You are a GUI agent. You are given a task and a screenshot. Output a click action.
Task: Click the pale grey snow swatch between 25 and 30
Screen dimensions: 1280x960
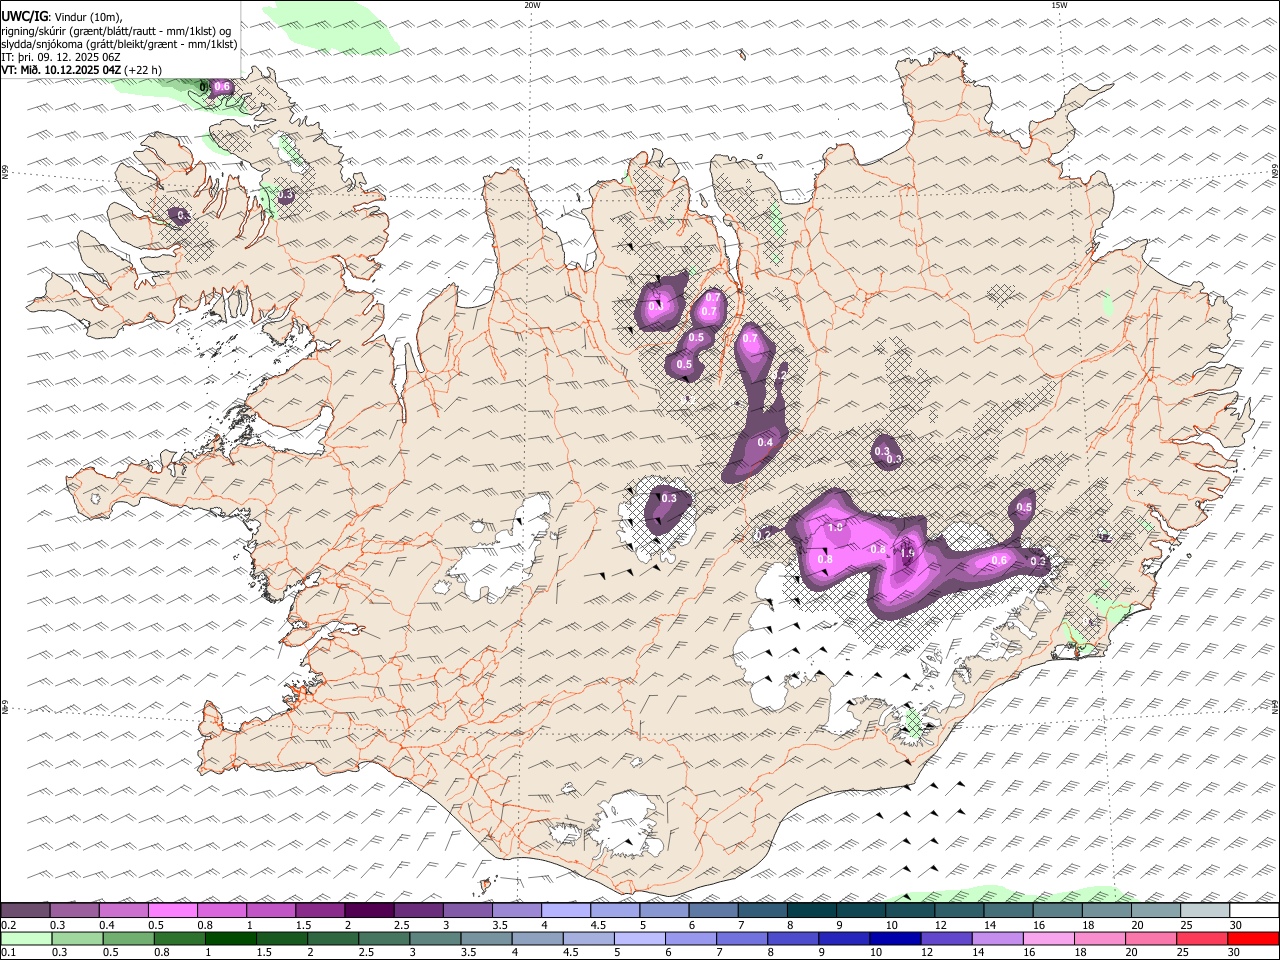click(x=1205, y=910)
